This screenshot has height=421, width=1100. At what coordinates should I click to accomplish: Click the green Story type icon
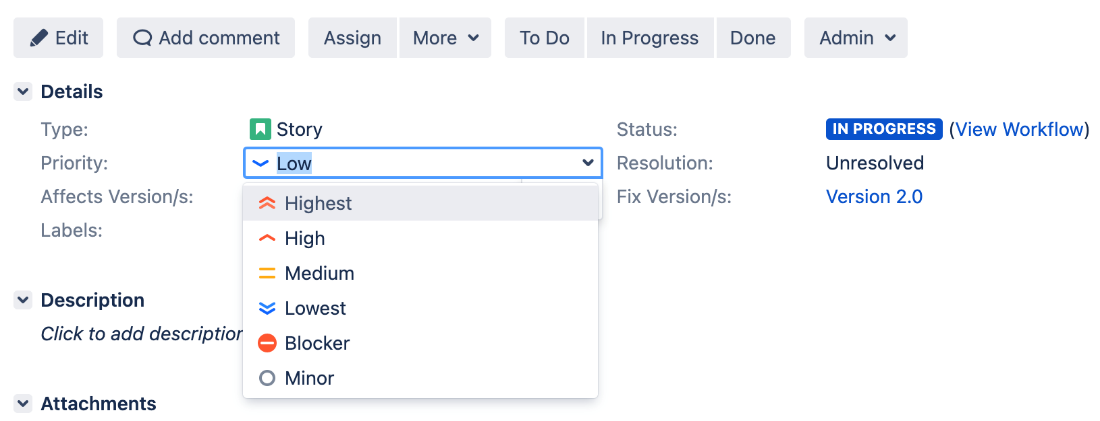tap(260, 129)
